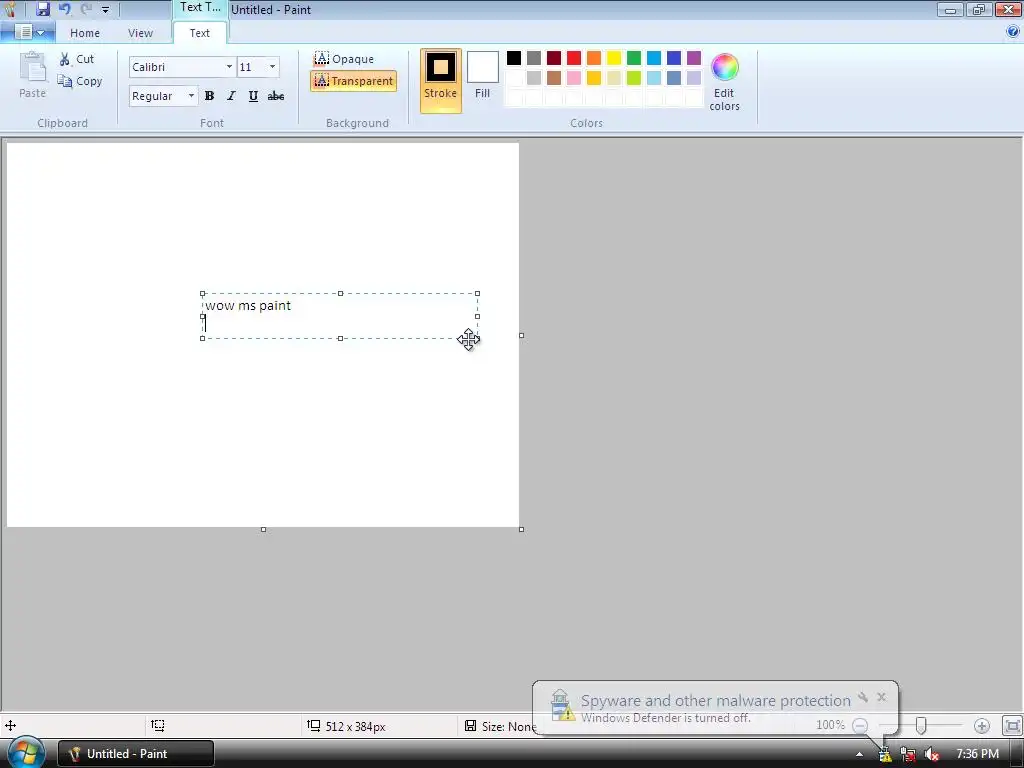The width and height of the screenshot is (1024, 768).
Task: Toggle bold formatting
Action: click(210, 96)
